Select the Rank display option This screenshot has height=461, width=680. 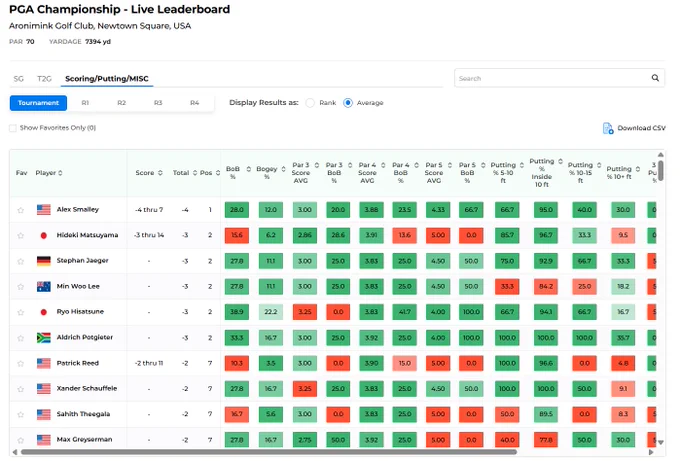310,103
